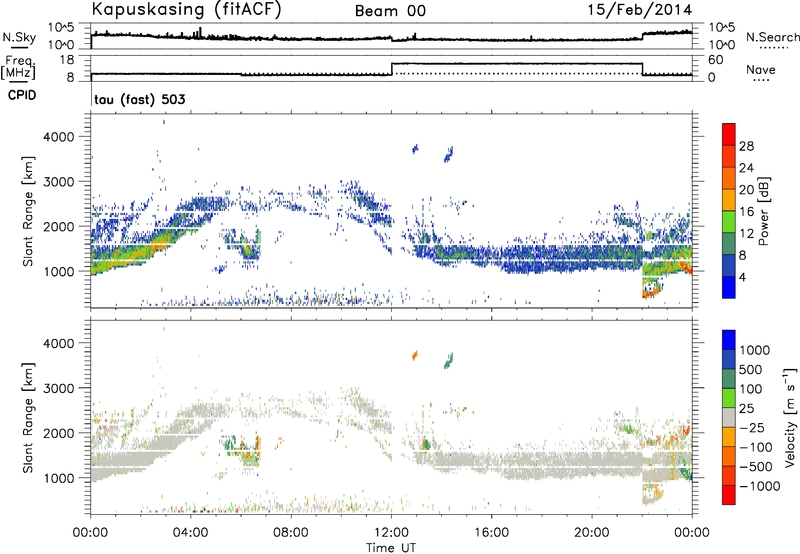Select the tau (fast) 503 text
800x554 pixels.
coord(140,99)
